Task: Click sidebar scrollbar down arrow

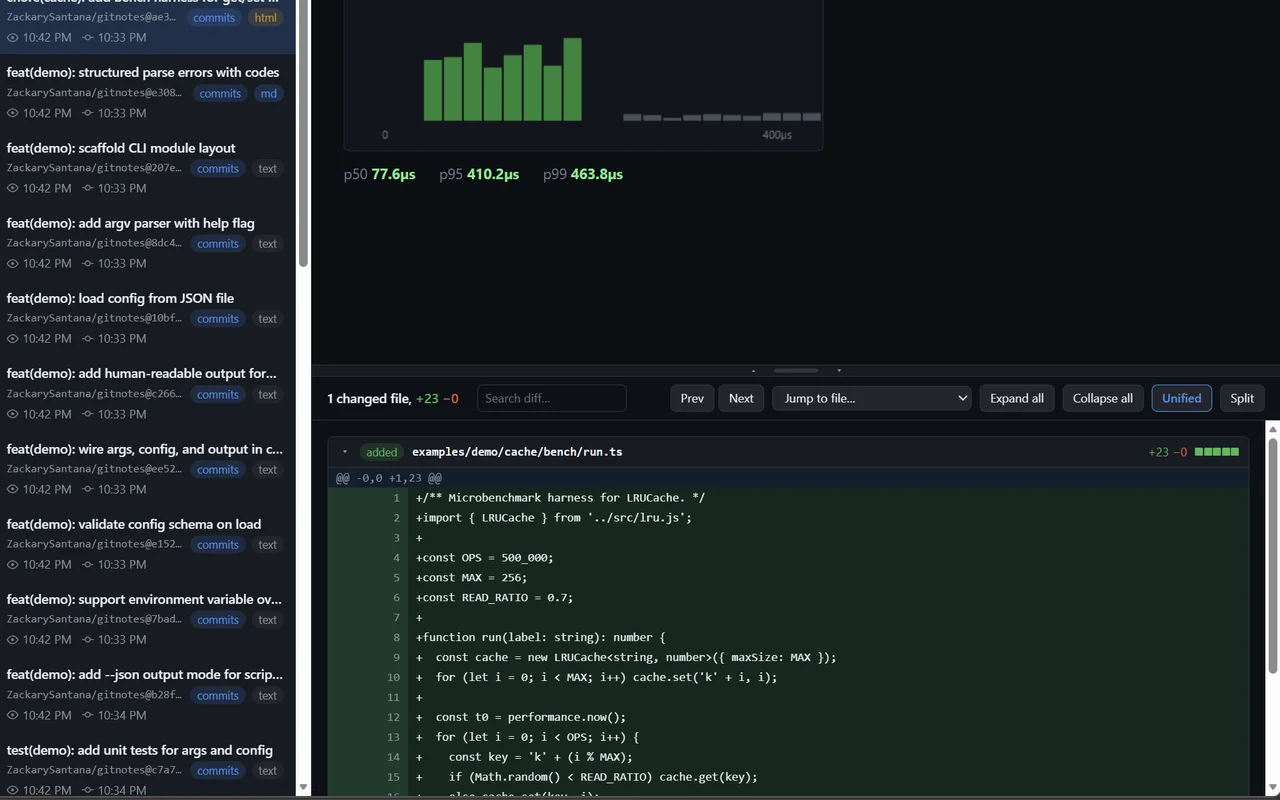Action: click(303, 788)
